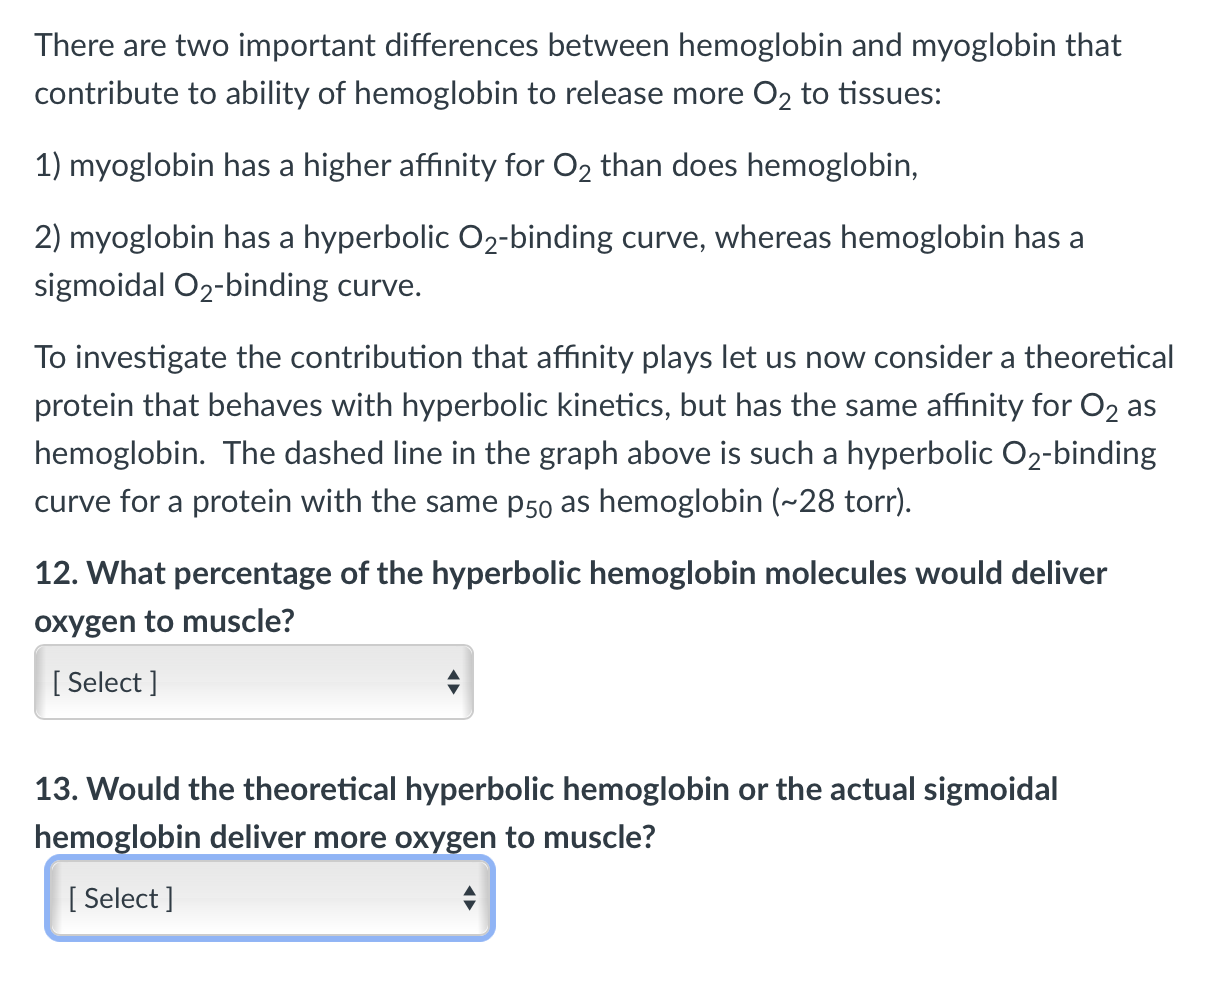Click the bold question 13 heading text
Screen dimensions: 1206x992
coord(545,789)
